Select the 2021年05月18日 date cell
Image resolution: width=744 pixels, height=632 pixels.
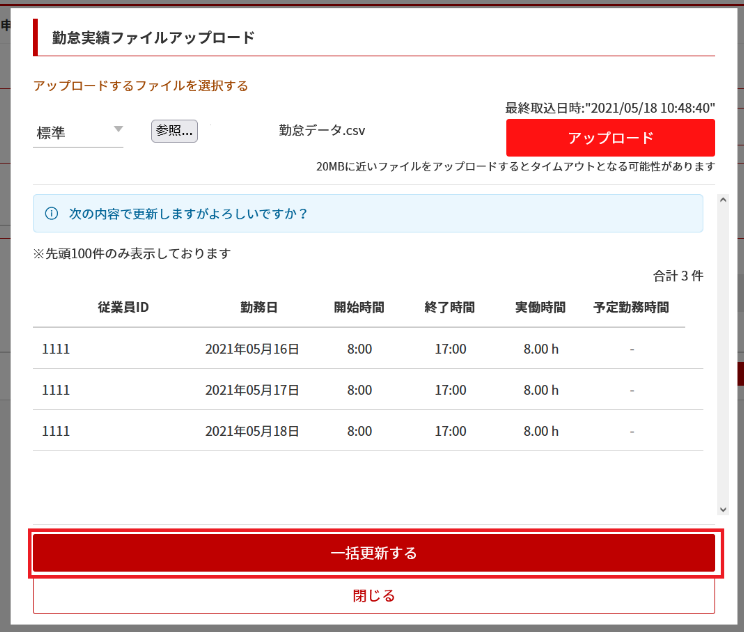click(252, 431)
